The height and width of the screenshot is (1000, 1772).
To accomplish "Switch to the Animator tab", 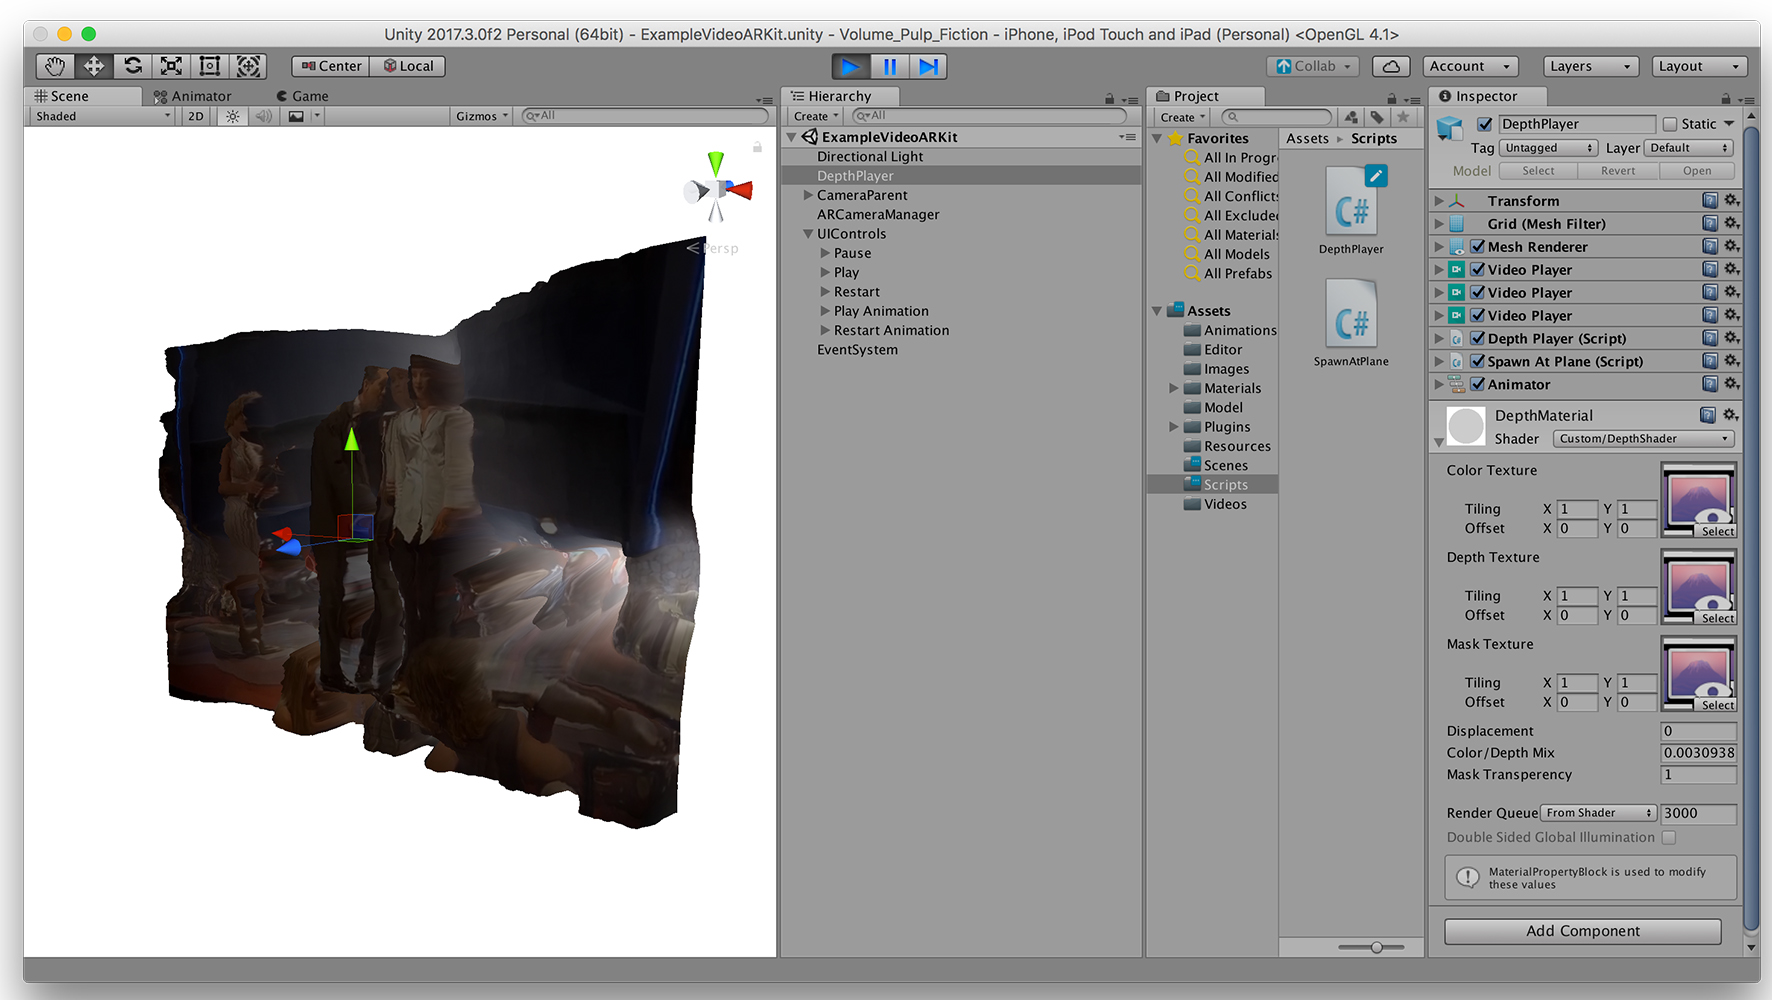I will pos(192,96).
